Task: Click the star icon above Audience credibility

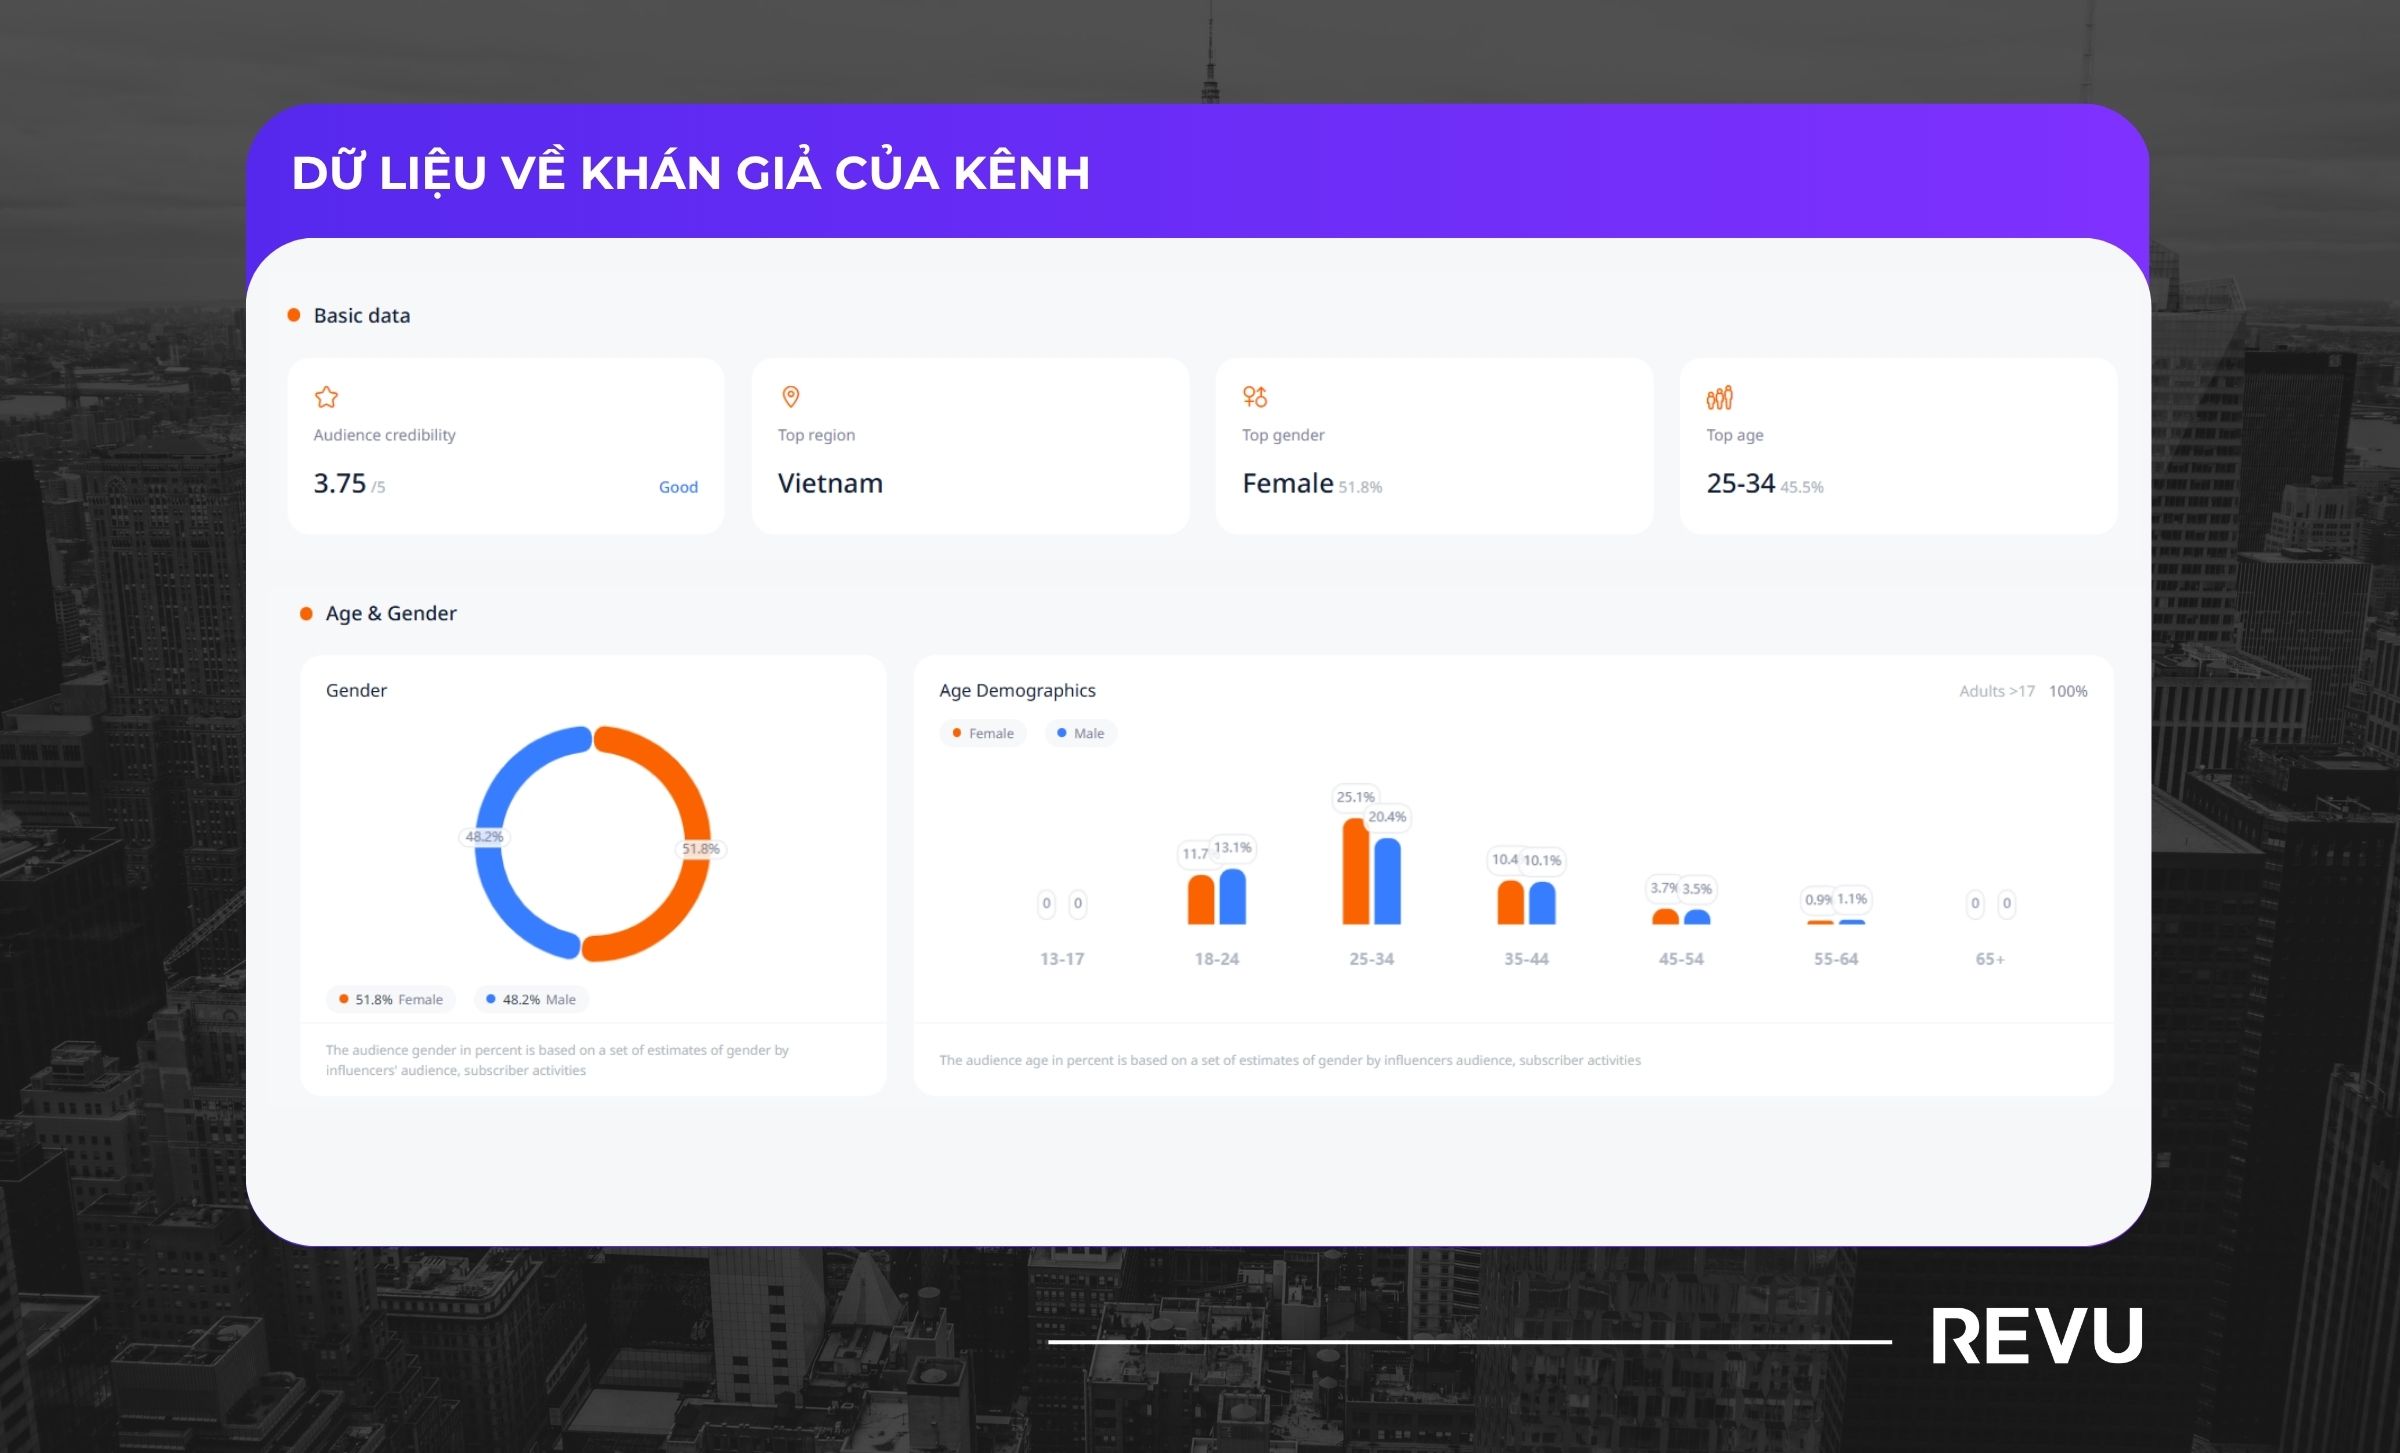Action: click(x=326, y=397)
